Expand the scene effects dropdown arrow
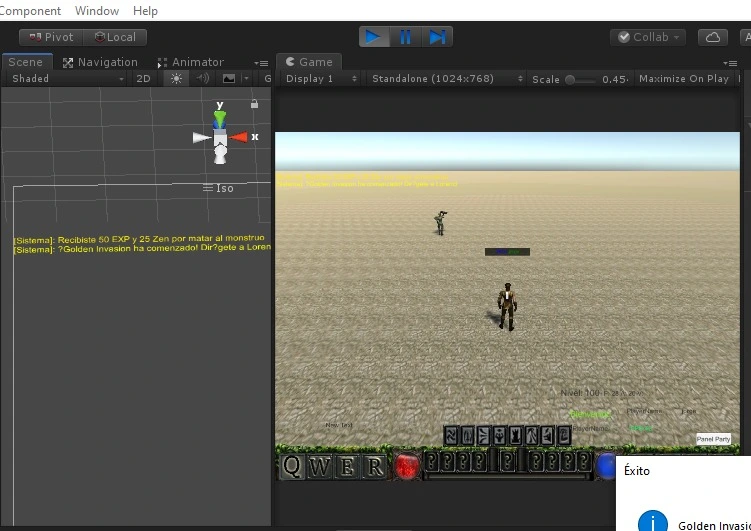The image size is (751, 531). [x=246, y=79]
